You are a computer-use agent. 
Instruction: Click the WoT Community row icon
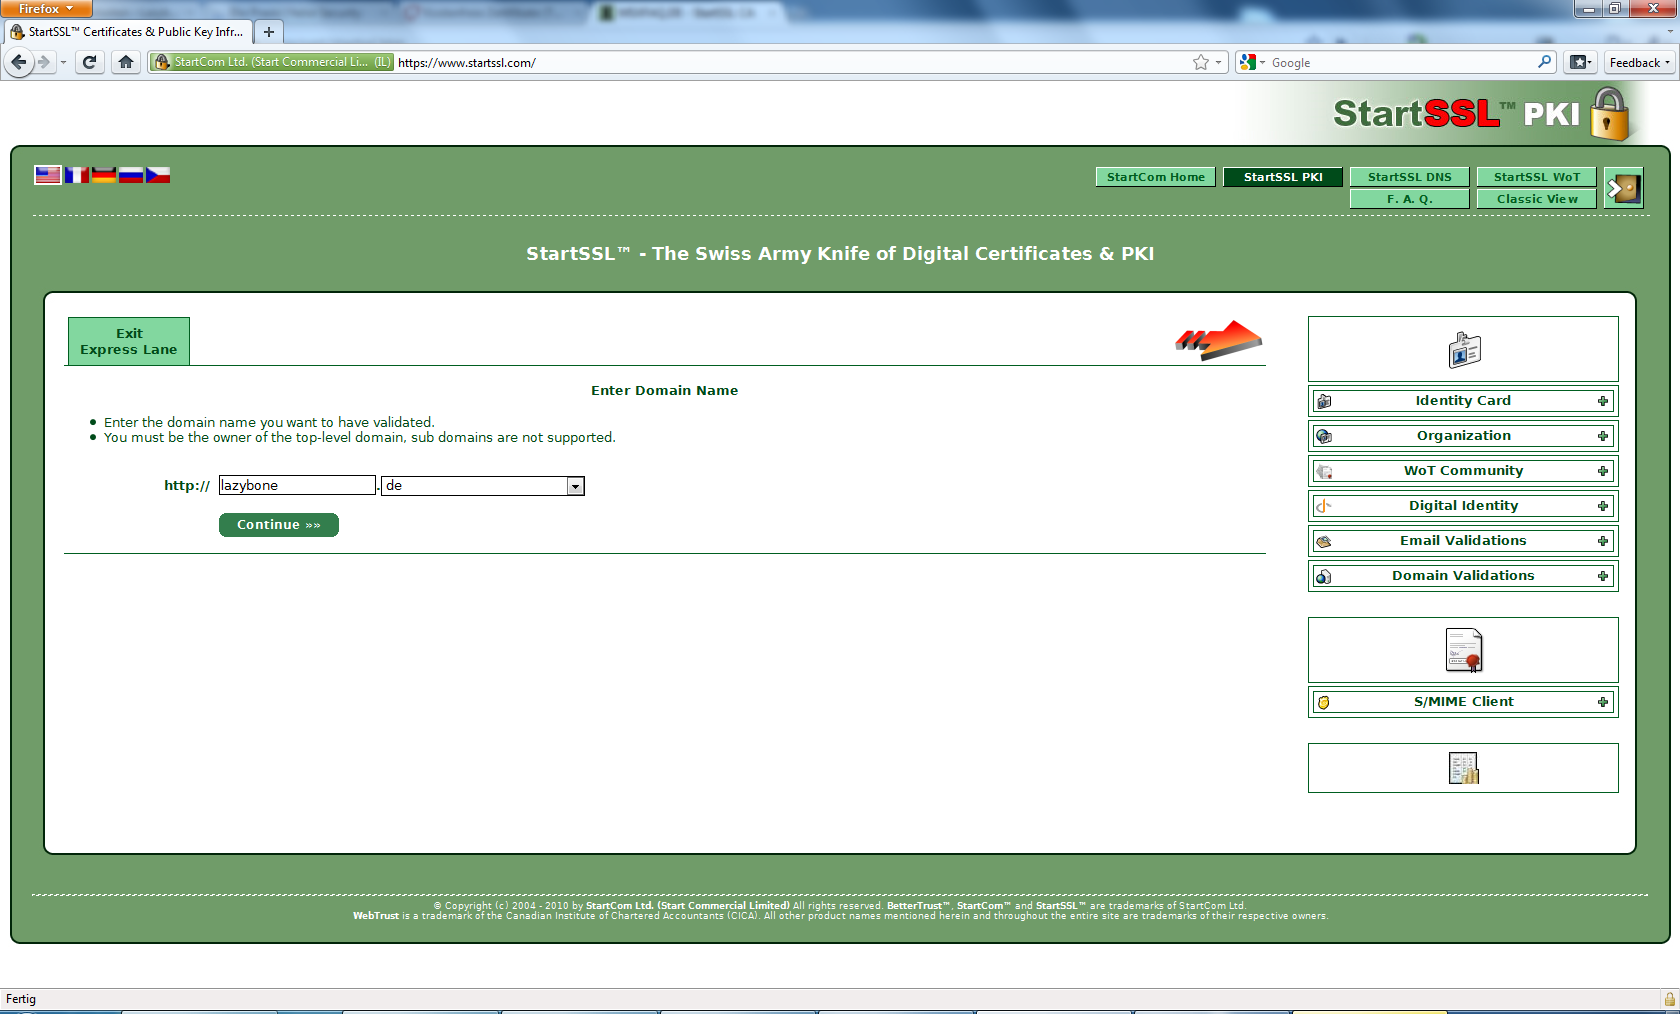click(1324, 471)
